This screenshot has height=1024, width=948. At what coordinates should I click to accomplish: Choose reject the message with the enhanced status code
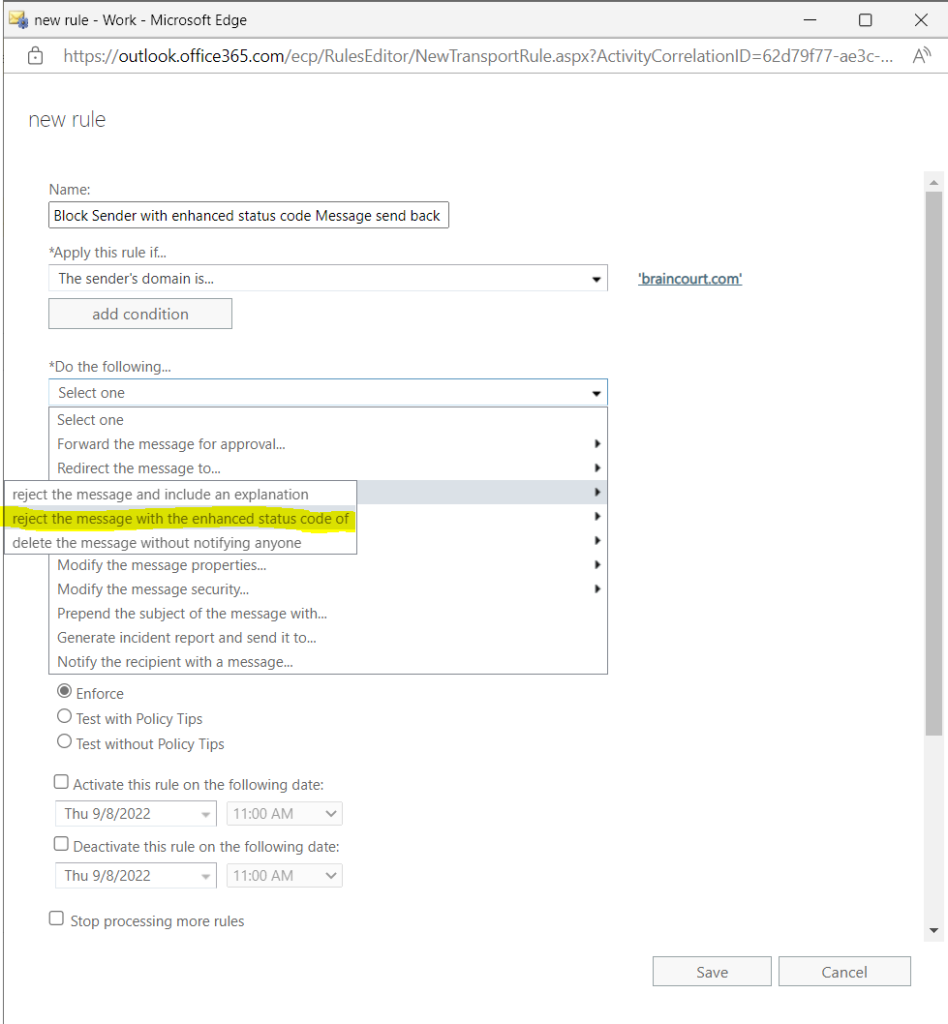180,519
